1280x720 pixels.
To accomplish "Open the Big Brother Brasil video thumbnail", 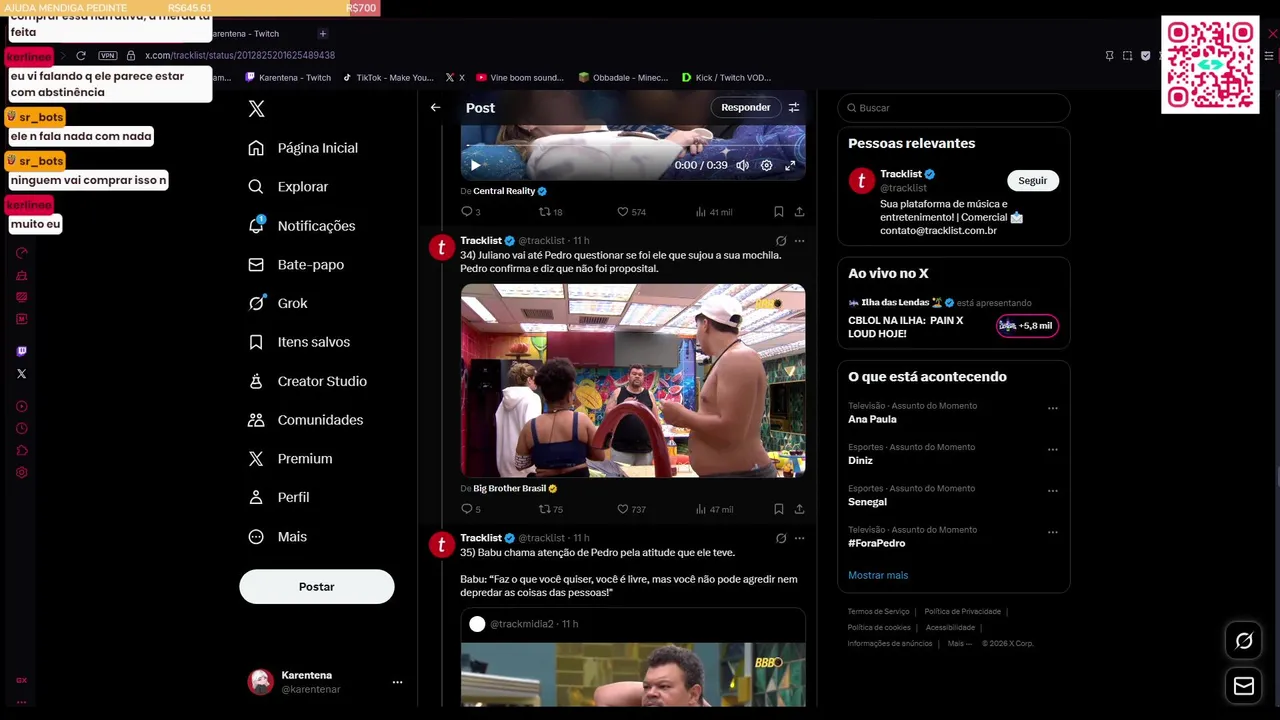I will [x=633, y=380].
